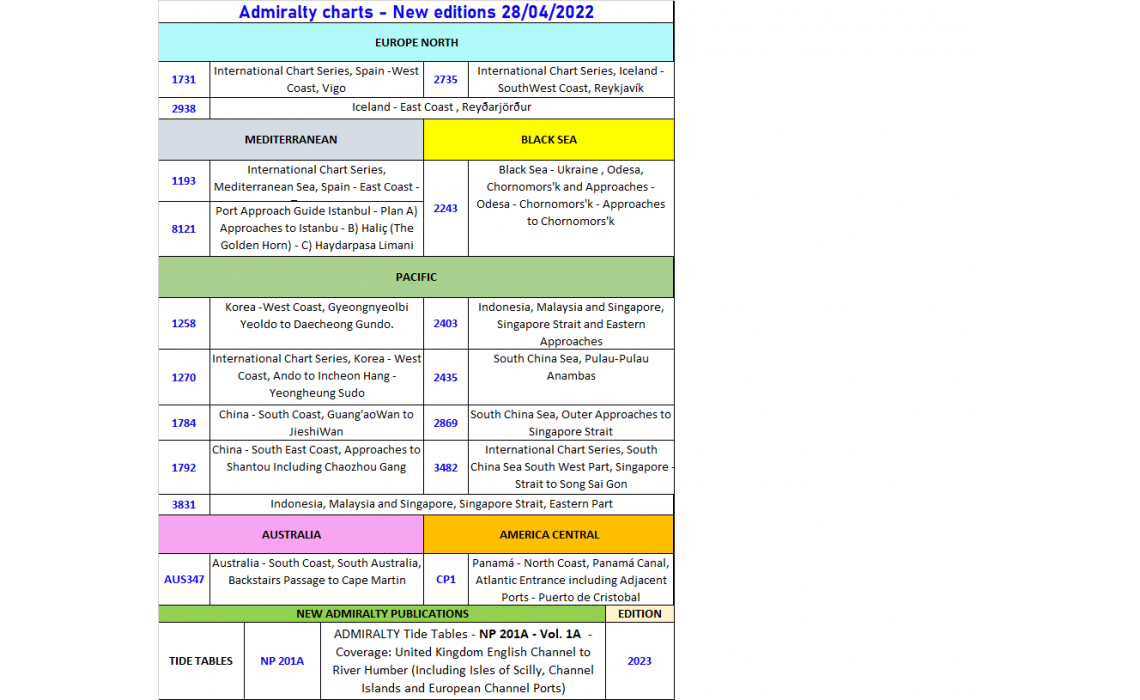Select chart number 3831
The width and height of the screenshot is (1140, 700).
pos(183,504)
